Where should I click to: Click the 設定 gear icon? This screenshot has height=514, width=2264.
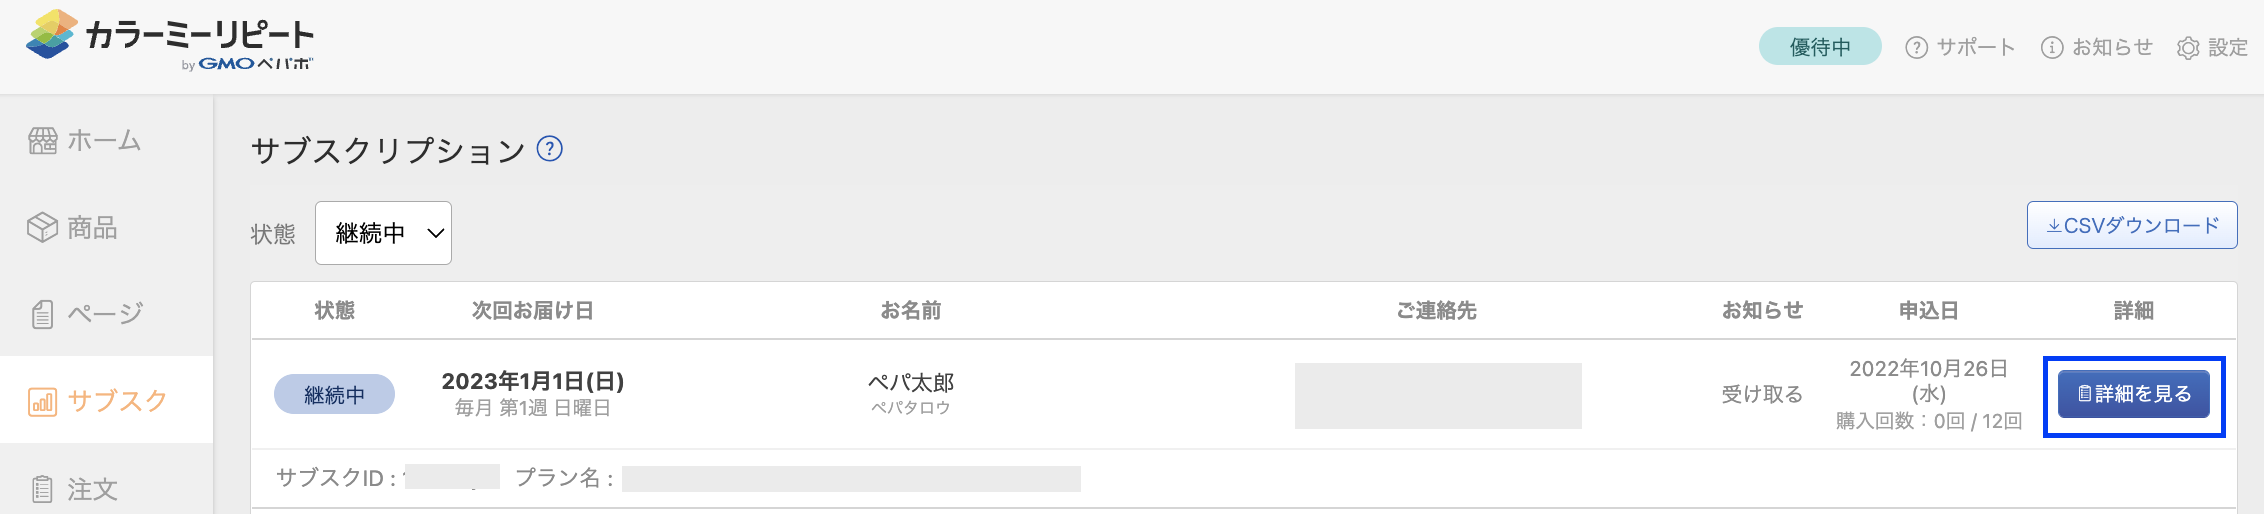pos(2188,48)
